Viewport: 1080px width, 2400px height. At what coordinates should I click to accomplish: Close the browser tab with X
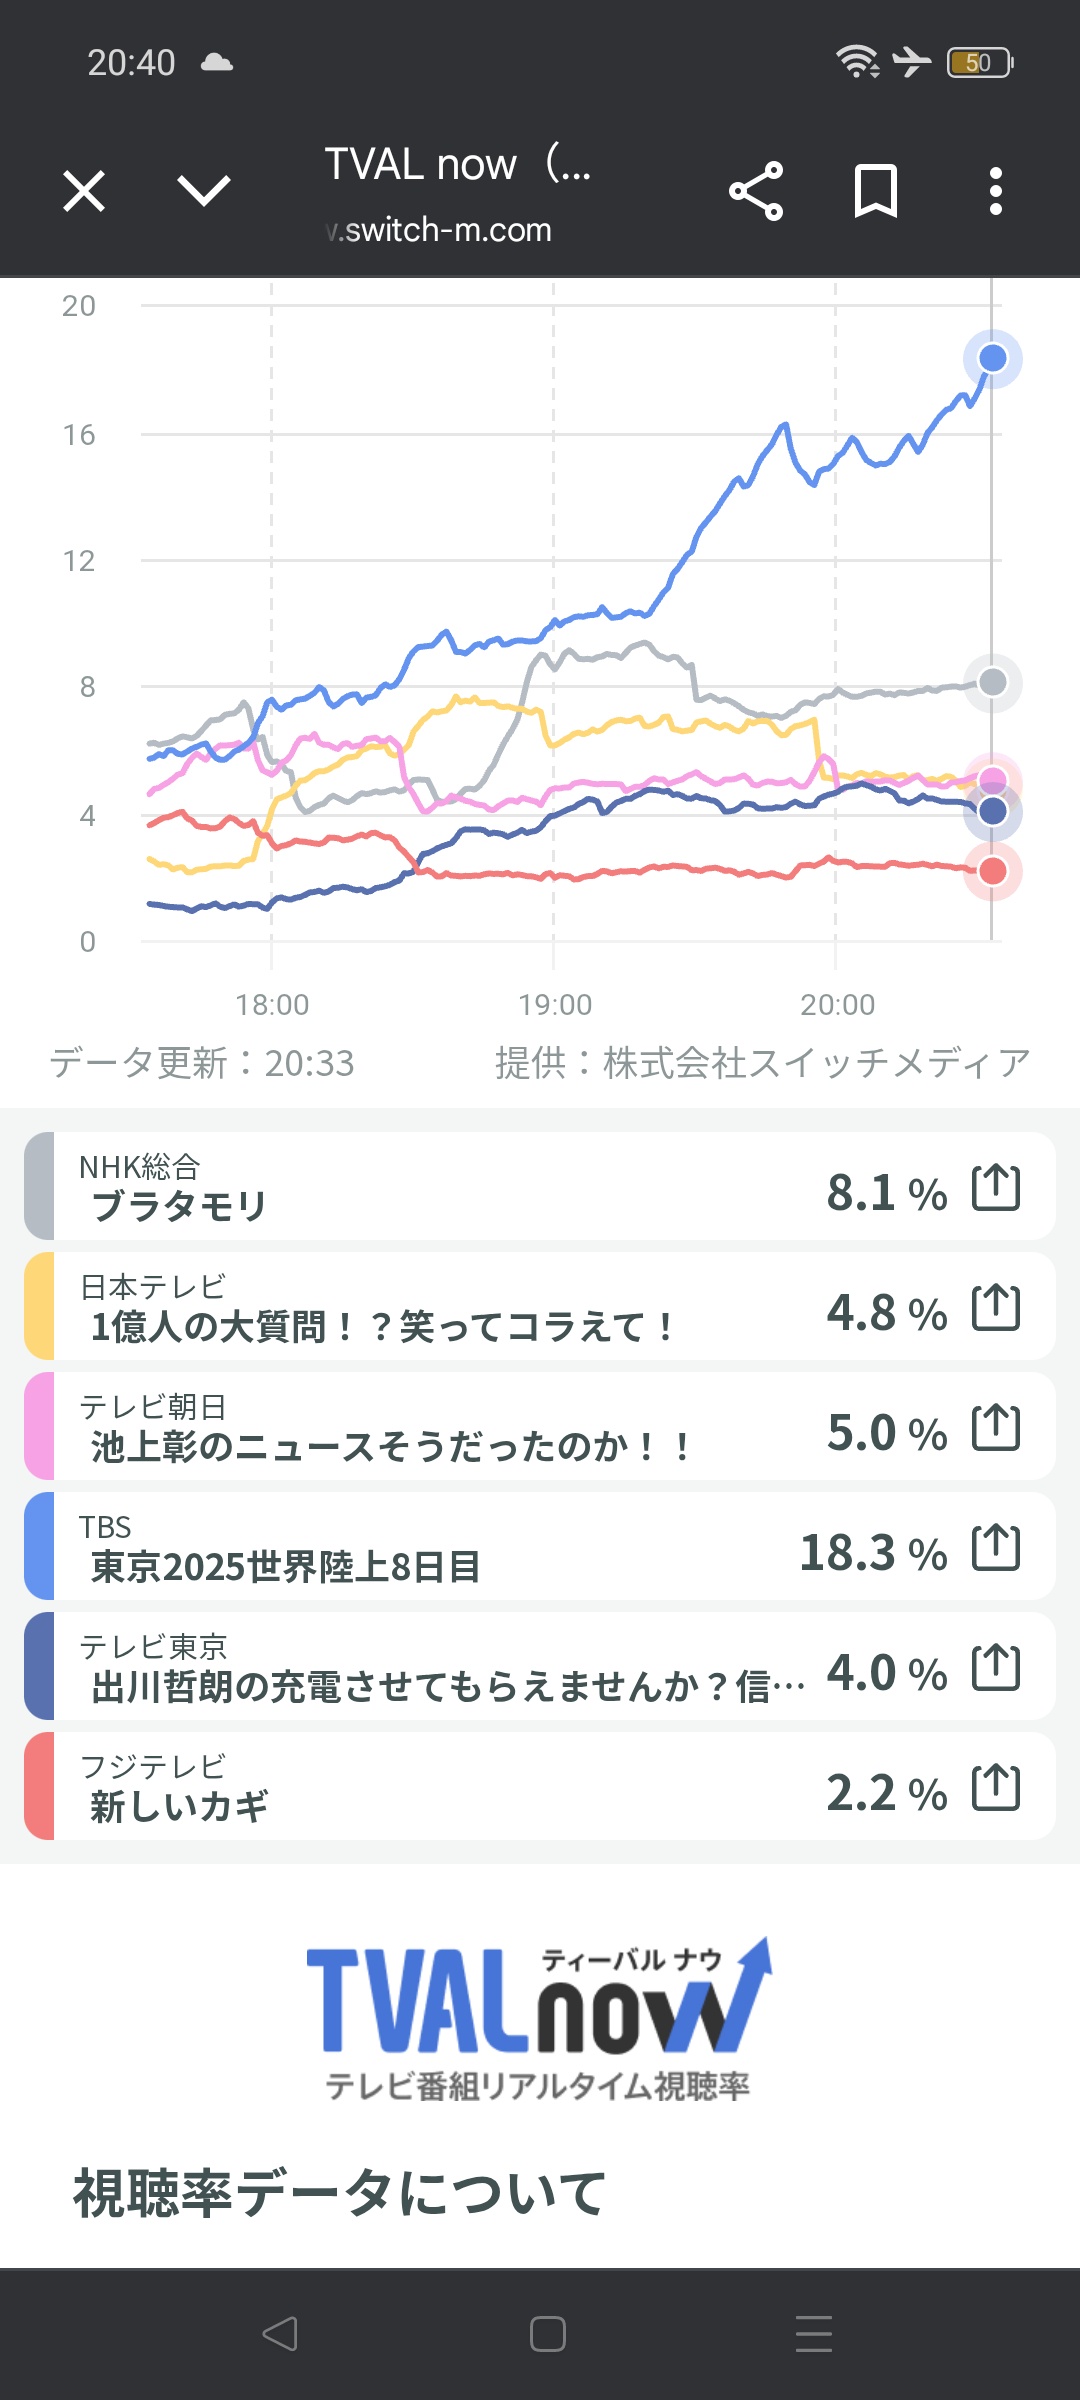[84, 190]
